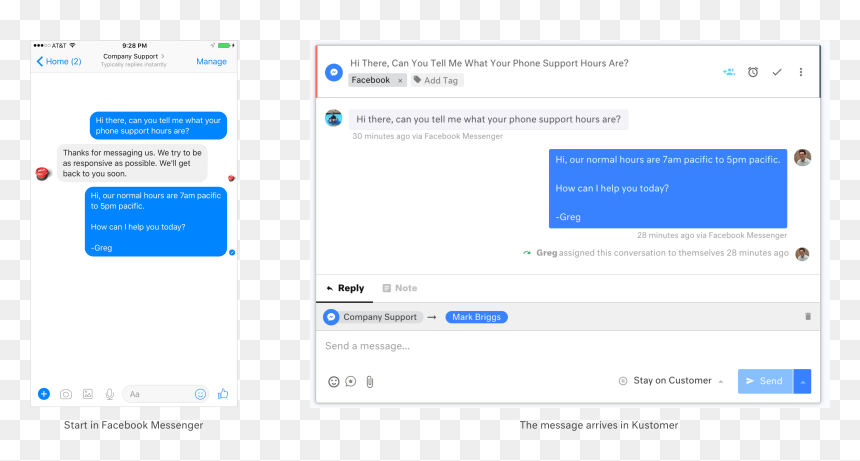Viewport: 860px width, 461px height.
Task: Tap the Home (2) back link in Messenger
Action: tap(59, 61)
